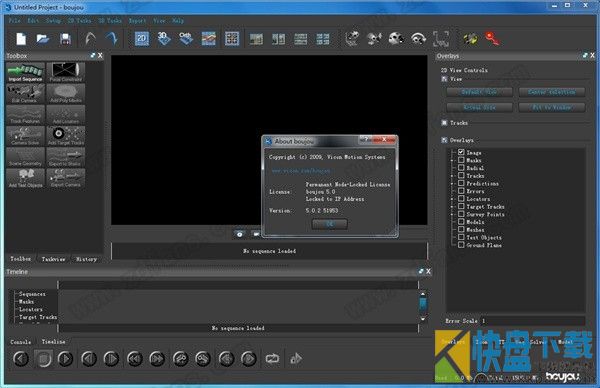Switch to 2D view toolbar icon
The height and width of the screenshot is (388, 600).
coord(142,39)
